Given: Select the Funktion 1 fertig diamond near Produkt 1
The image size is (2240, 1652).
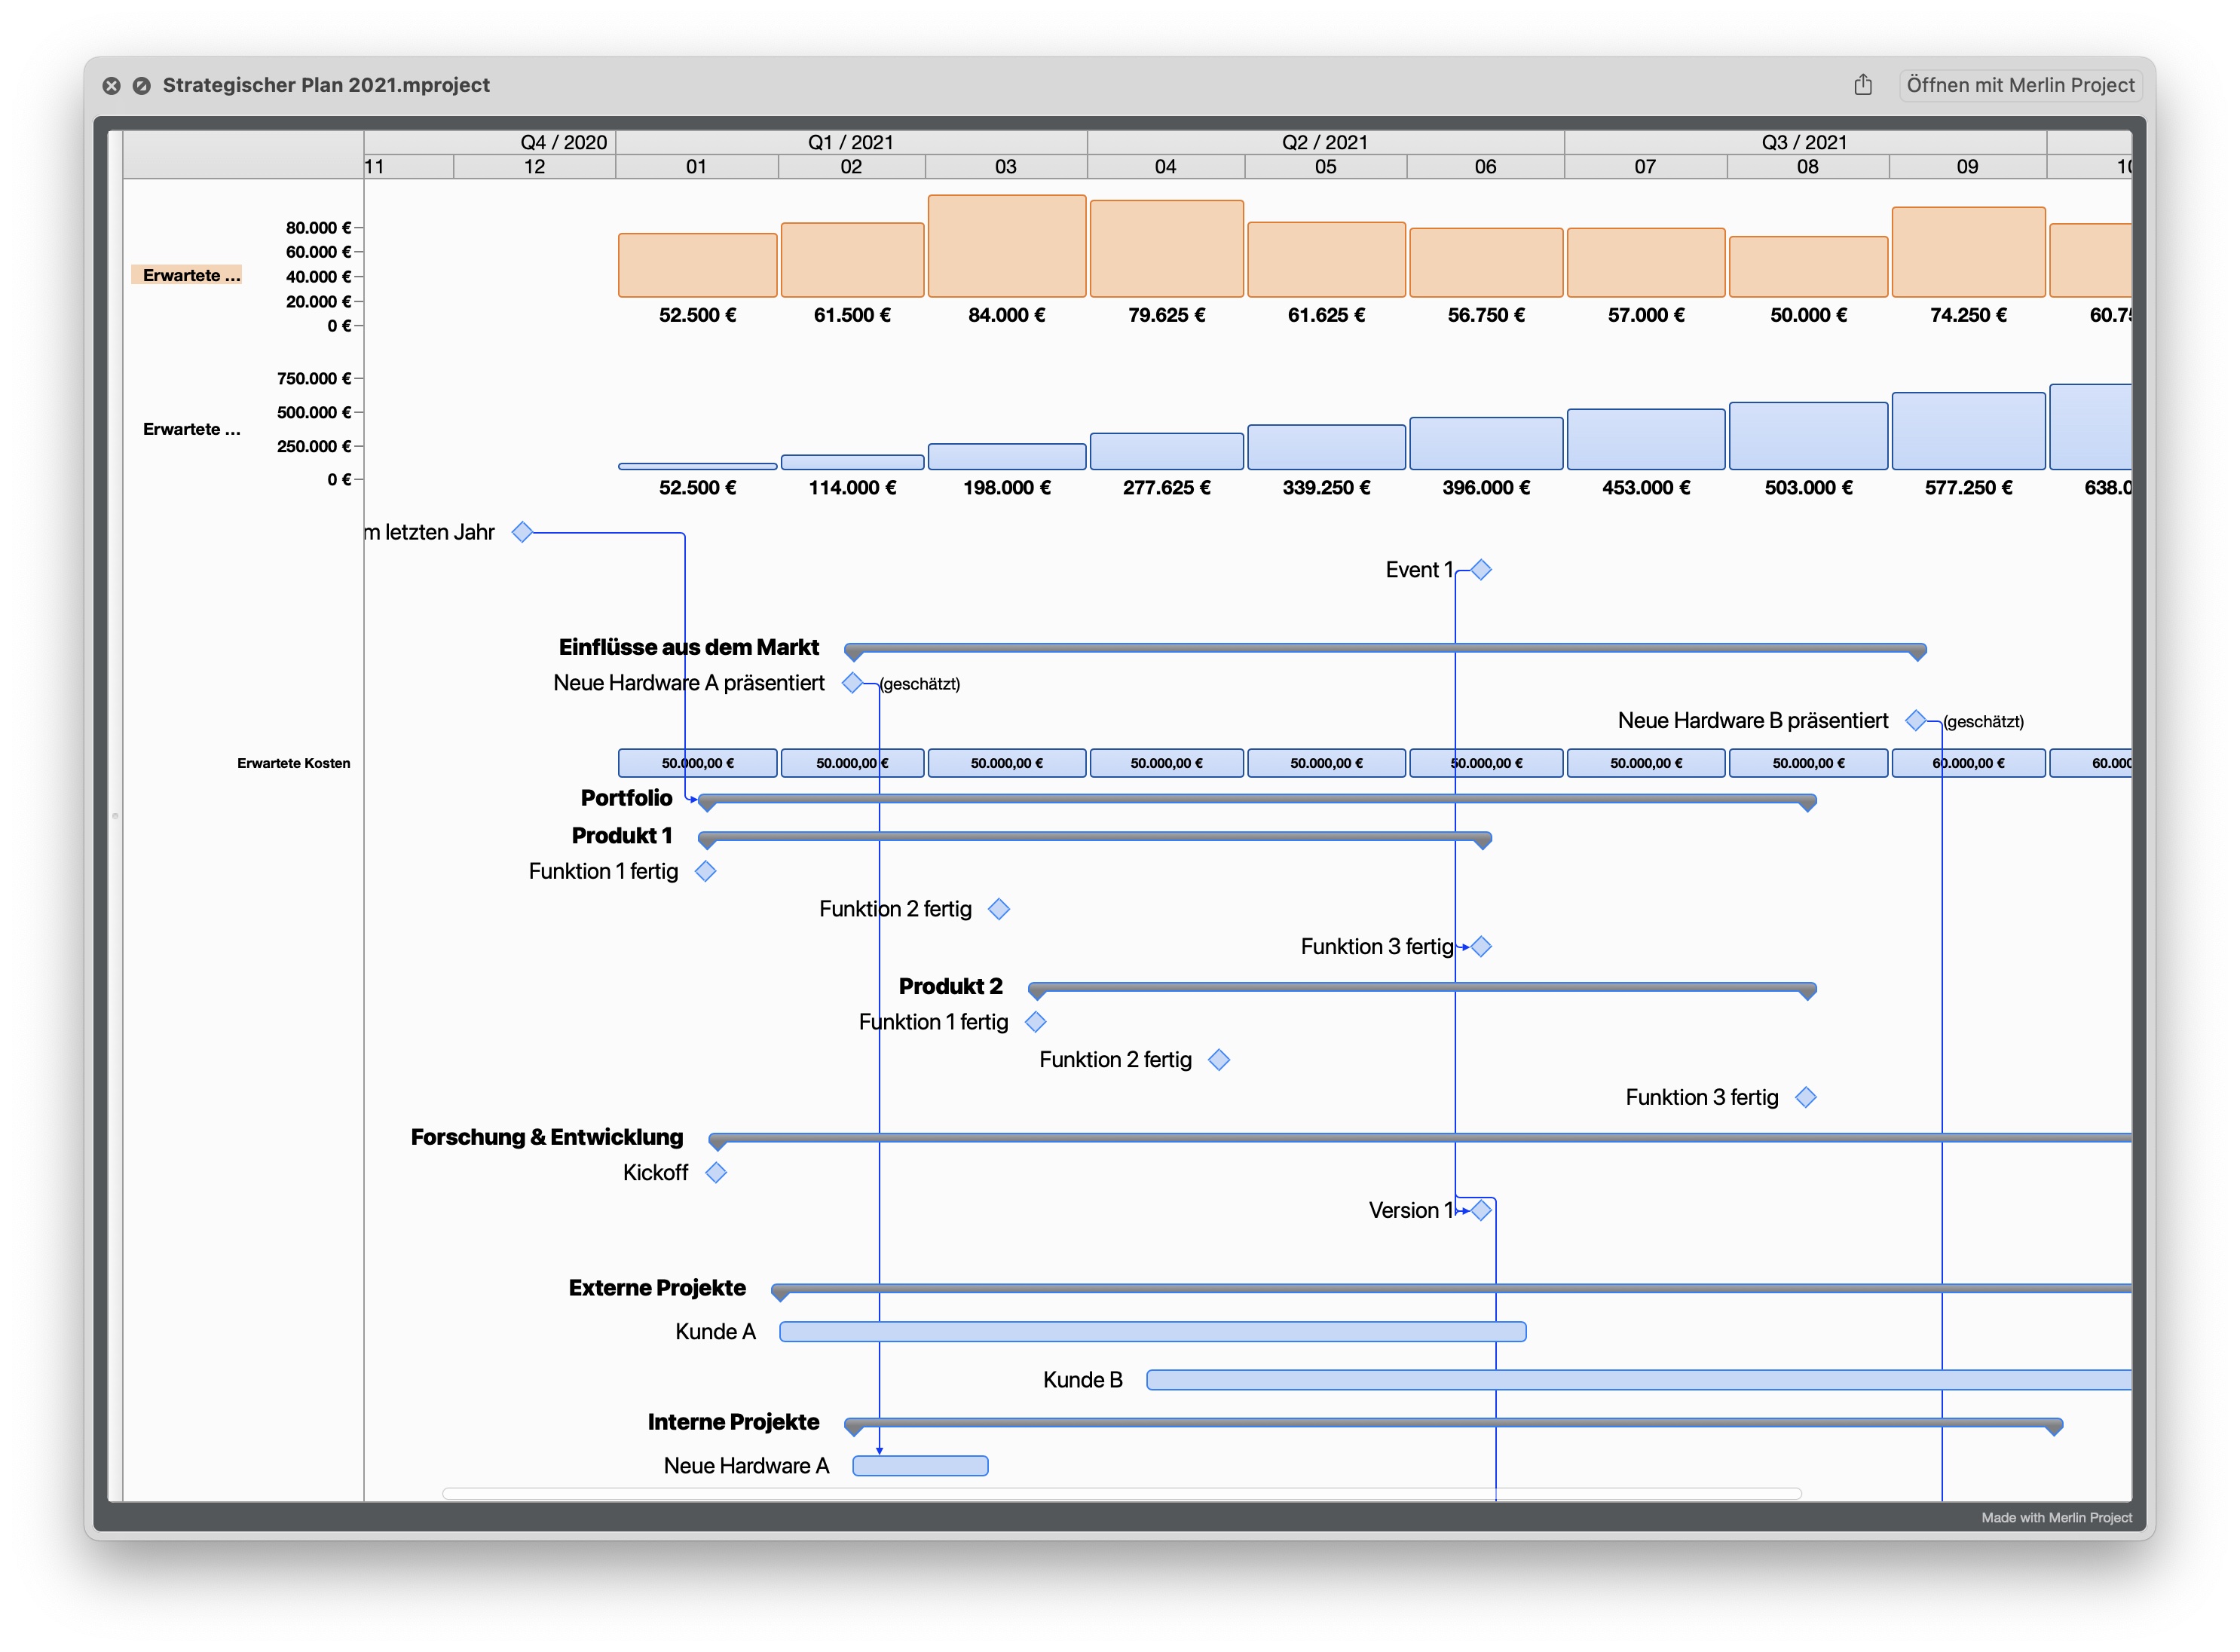Looking at the screenshot, I should click(705, 871).
